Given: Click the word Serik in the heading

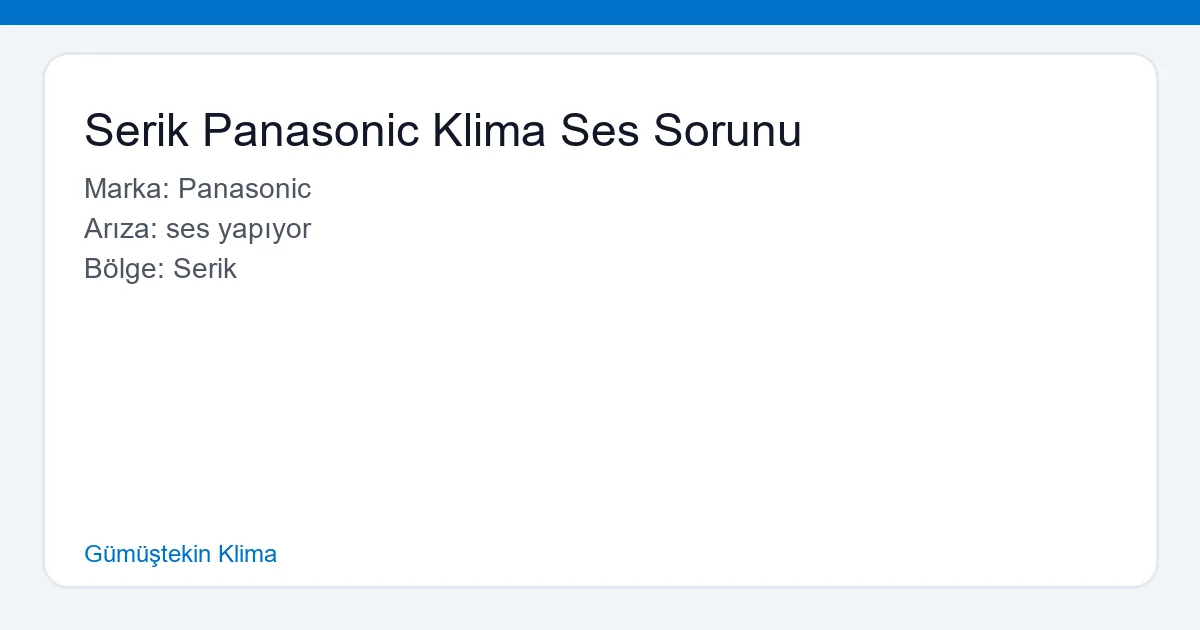Looking at the screenshot, I should click(x=136, y=130).
